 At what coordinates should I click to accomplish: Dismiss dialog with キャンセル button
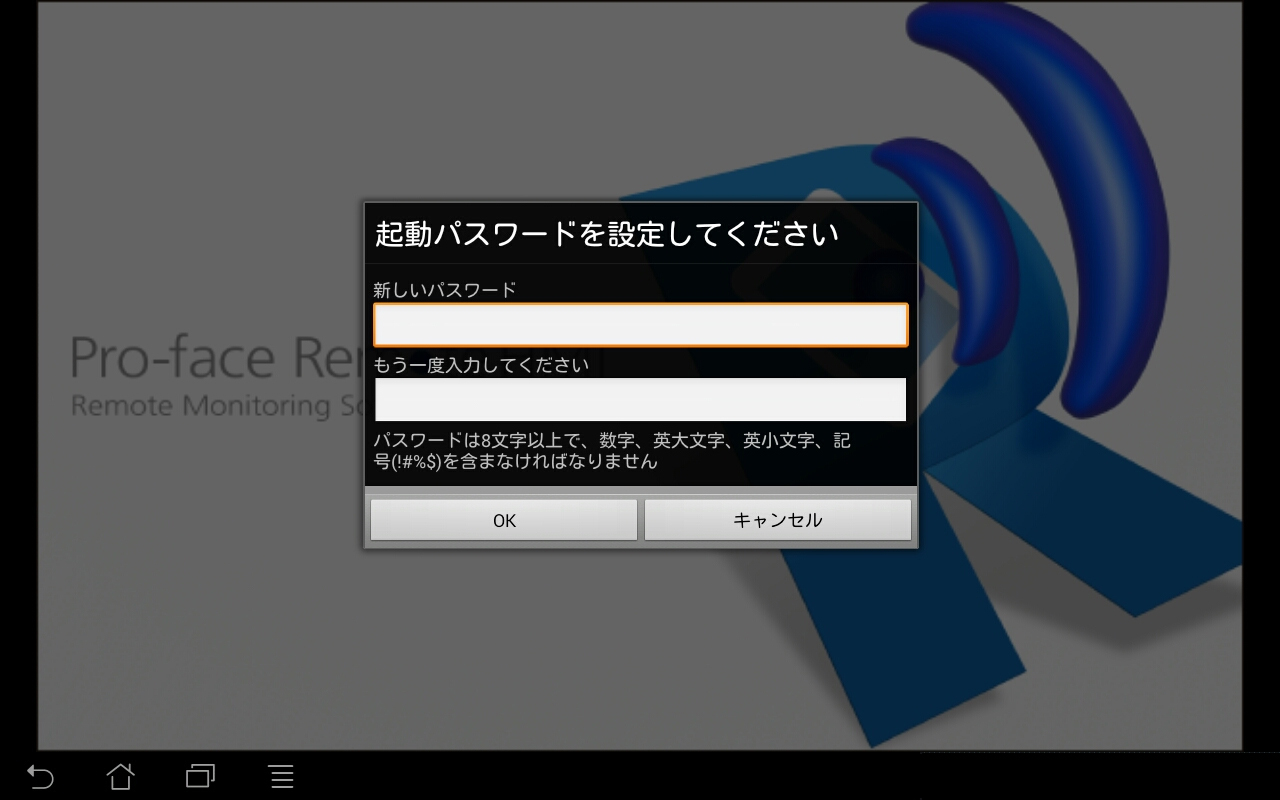click(777, 520)
